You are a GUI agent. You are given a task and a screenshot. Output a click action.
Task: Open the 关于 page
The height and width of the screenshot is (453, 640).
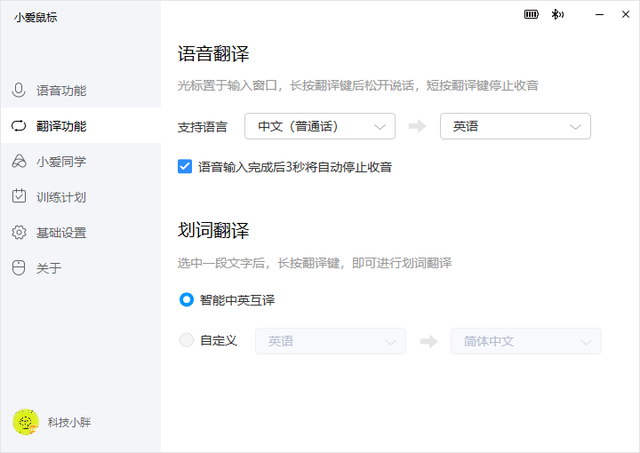pos(81,268)
